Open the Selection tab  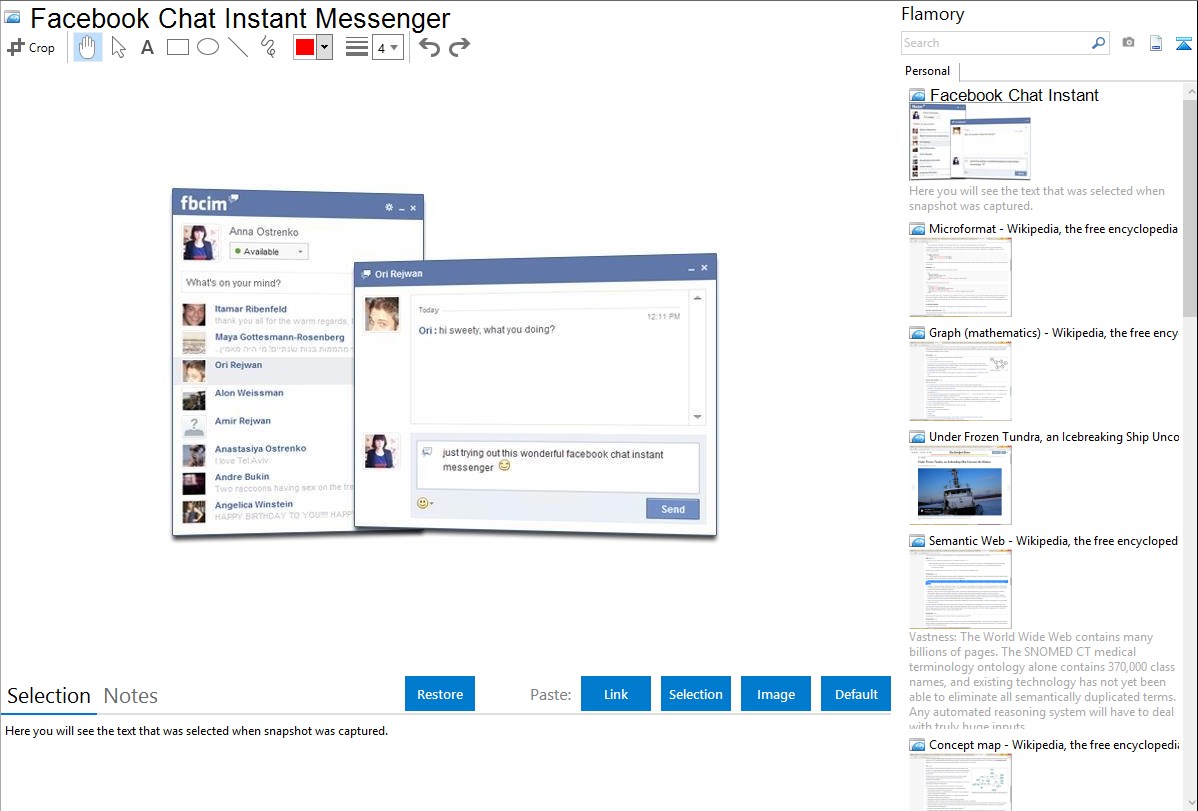click(49, 696)
